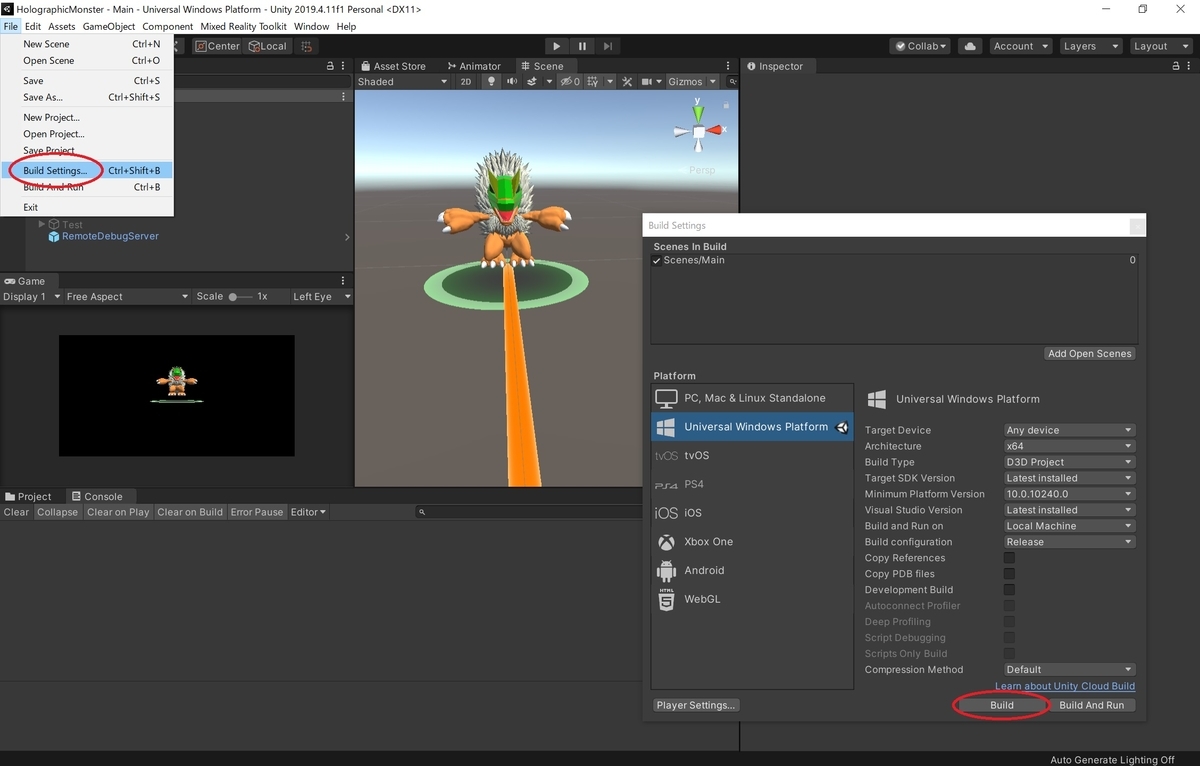Click the Step frame button
Viewport: 1200px width, 766px height.
coord(608,46)
